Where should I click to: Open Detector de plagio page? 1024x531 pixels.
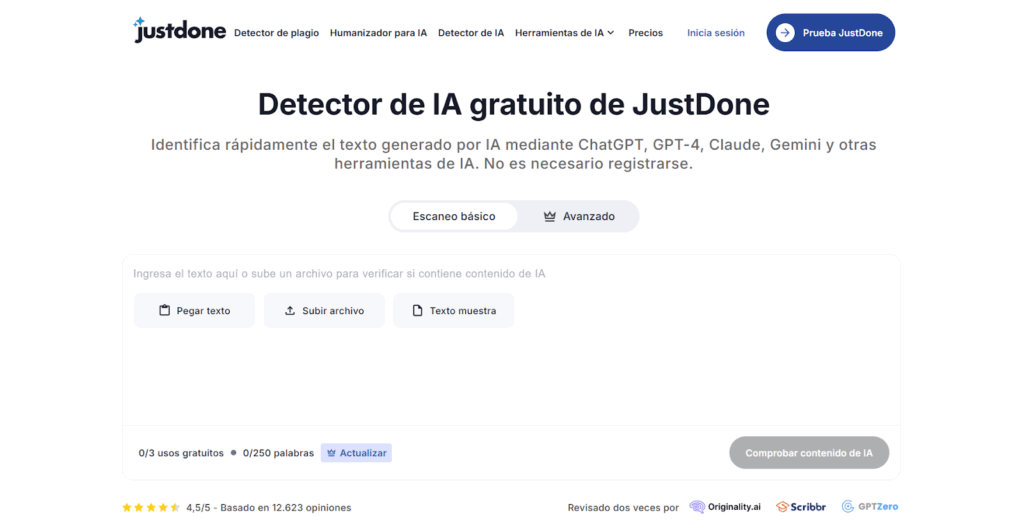[x=276, y=33]
